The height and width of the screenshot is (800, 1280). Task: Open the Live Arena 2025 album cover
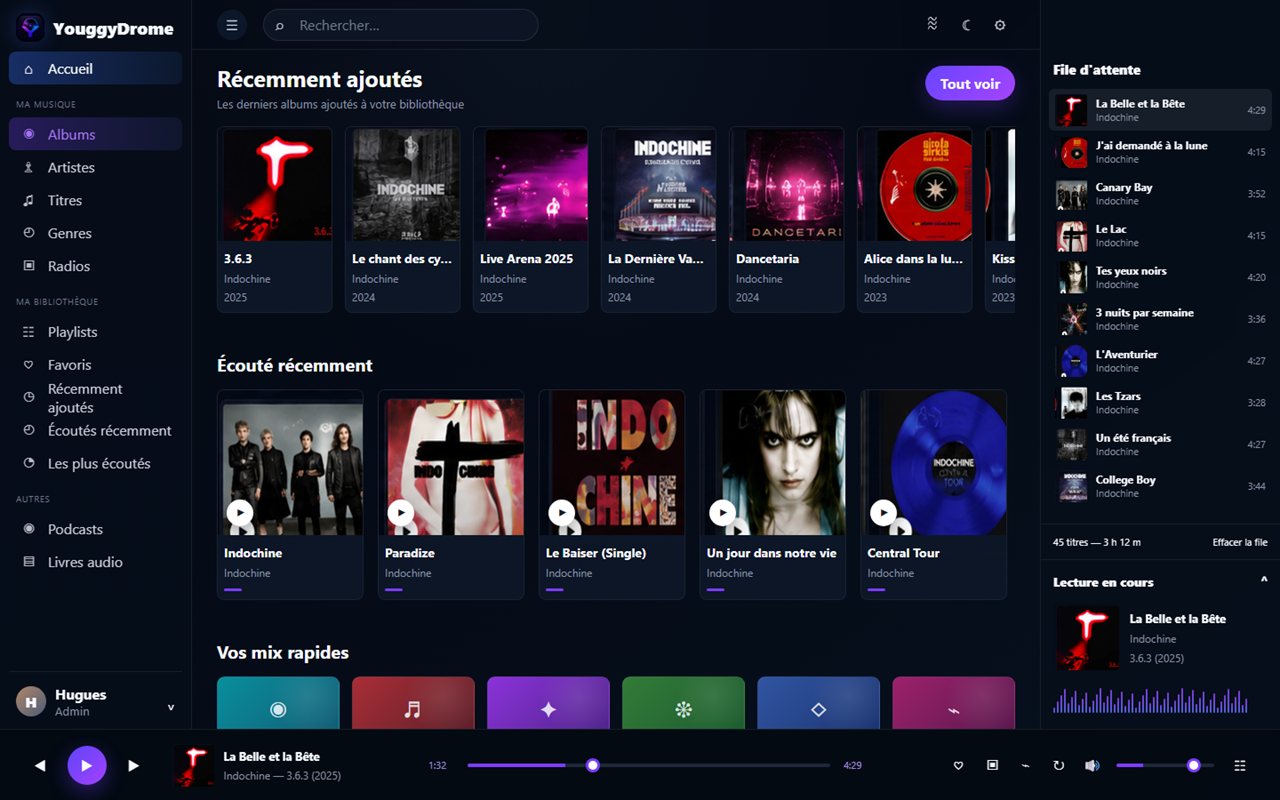coord(531,184)
